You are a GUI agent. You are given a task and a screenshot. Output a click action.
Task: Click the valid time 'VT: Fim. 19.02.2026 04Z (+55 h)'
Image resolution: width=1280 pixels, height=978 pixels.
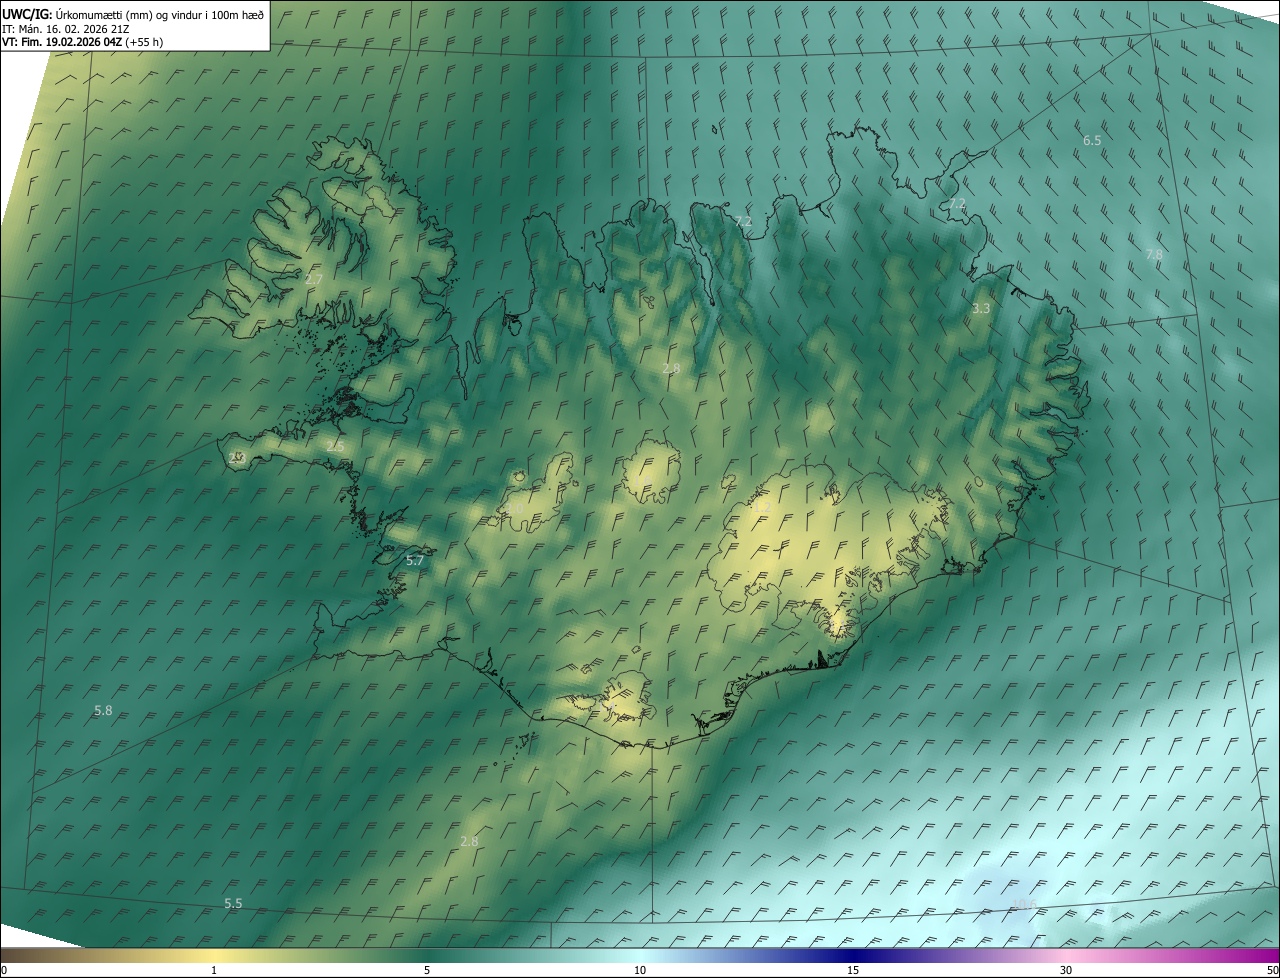point(82,42)
